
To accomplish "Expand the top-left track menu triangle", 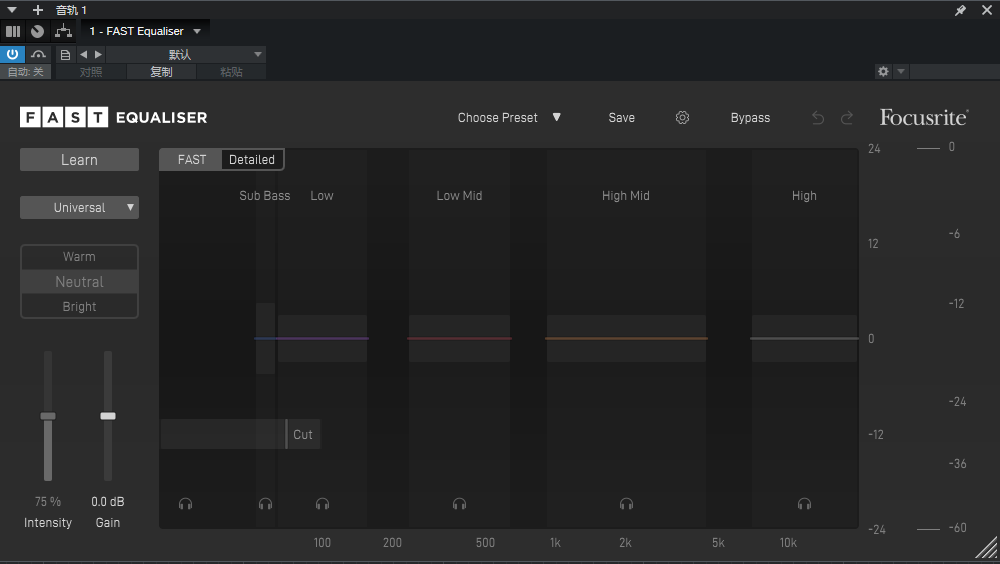I will pyautogui.click(x=11, y=10).
